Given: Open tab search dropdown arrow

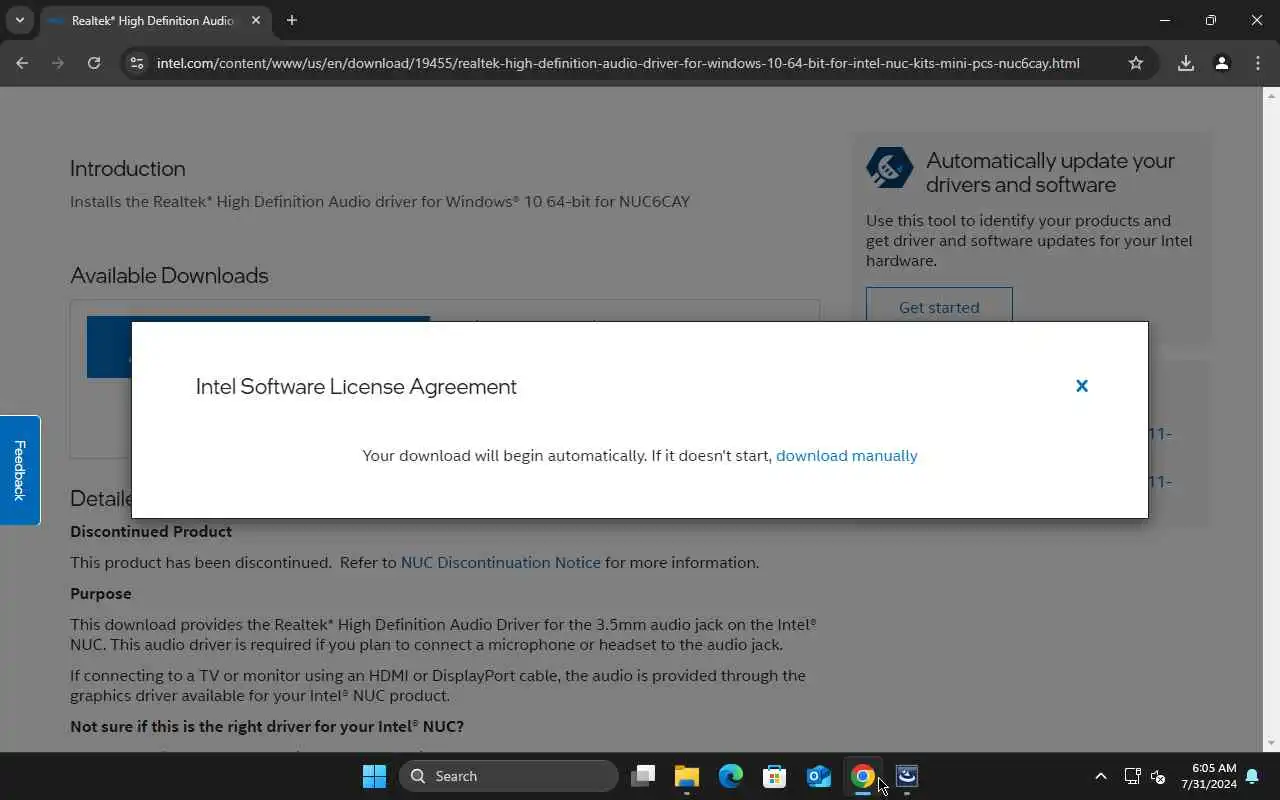Looking at the screenshot, I should tap(19, 20).
